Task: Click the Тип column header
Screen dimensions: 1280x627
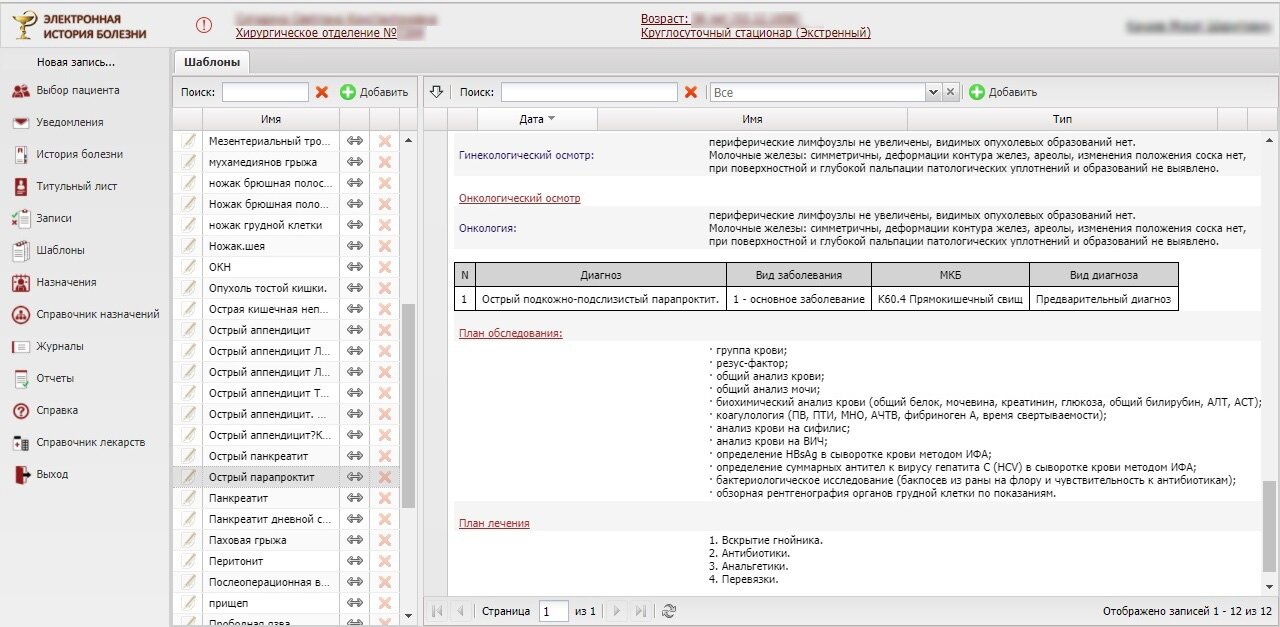Action: pyautogui.click(x=1063, y=119)
